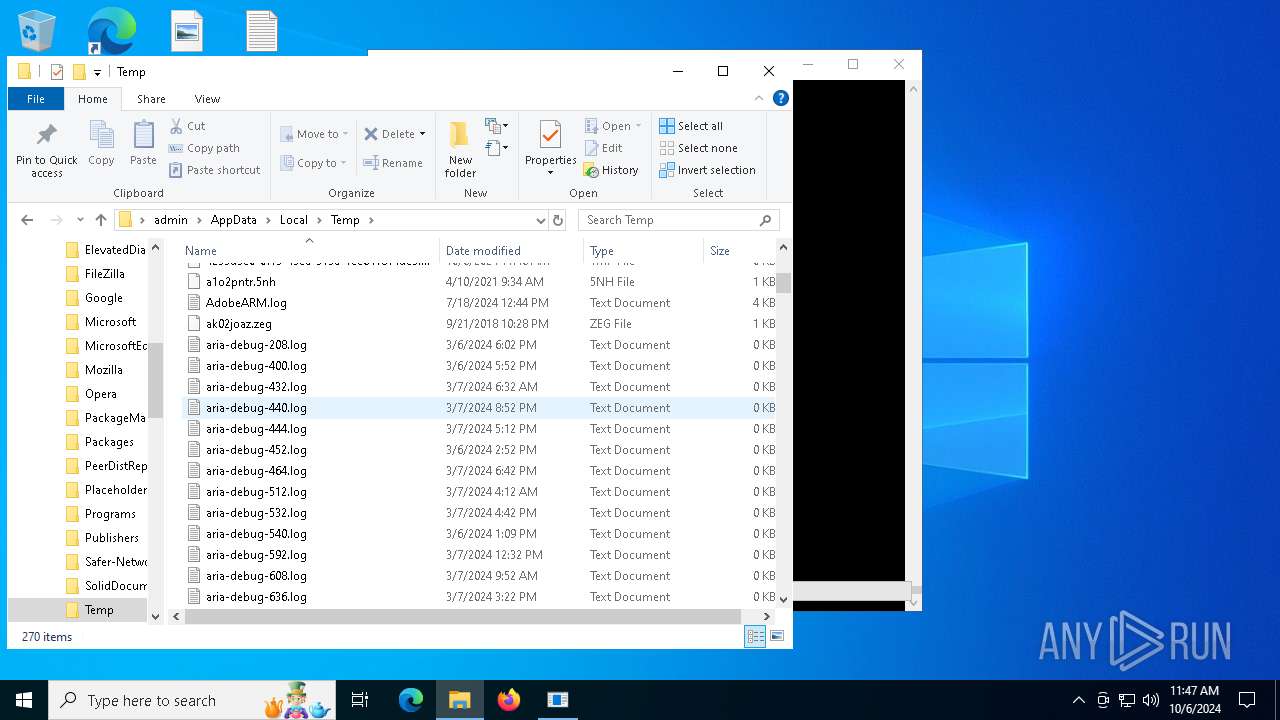Screen dimensions: 1280x720
Task: Click the Rename button in Organize
Action: 392,163
